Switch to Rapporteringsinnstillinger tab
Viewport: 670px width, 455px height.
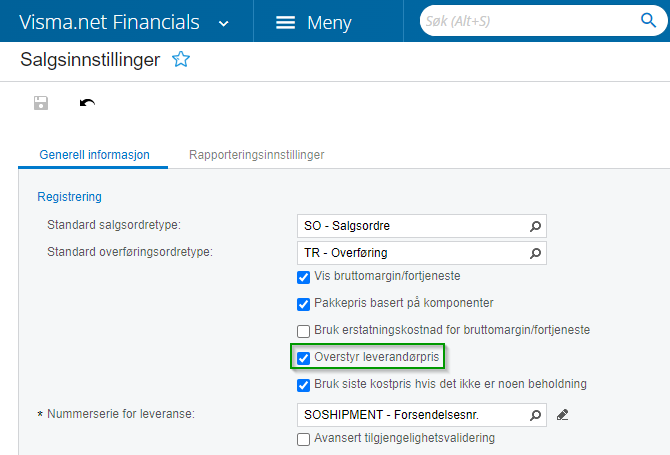257,155
